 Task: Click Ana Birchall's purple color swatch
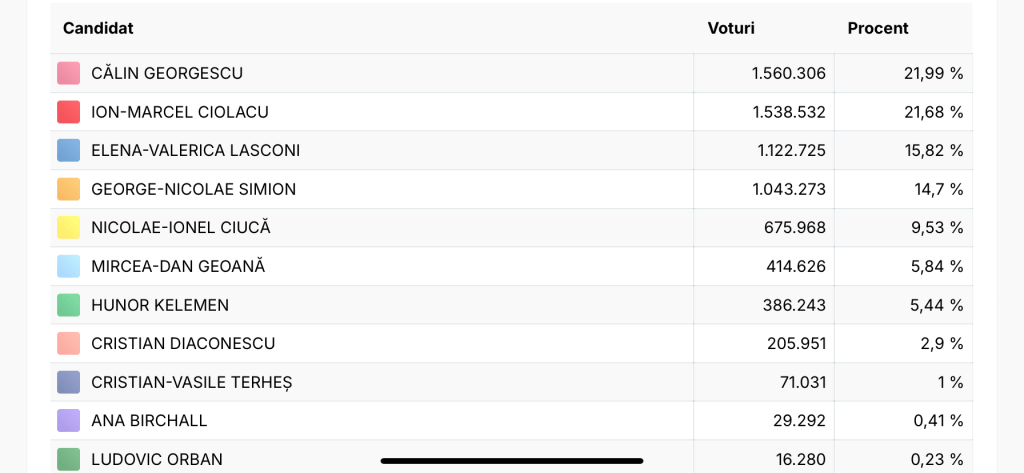[x=68, y=420]
